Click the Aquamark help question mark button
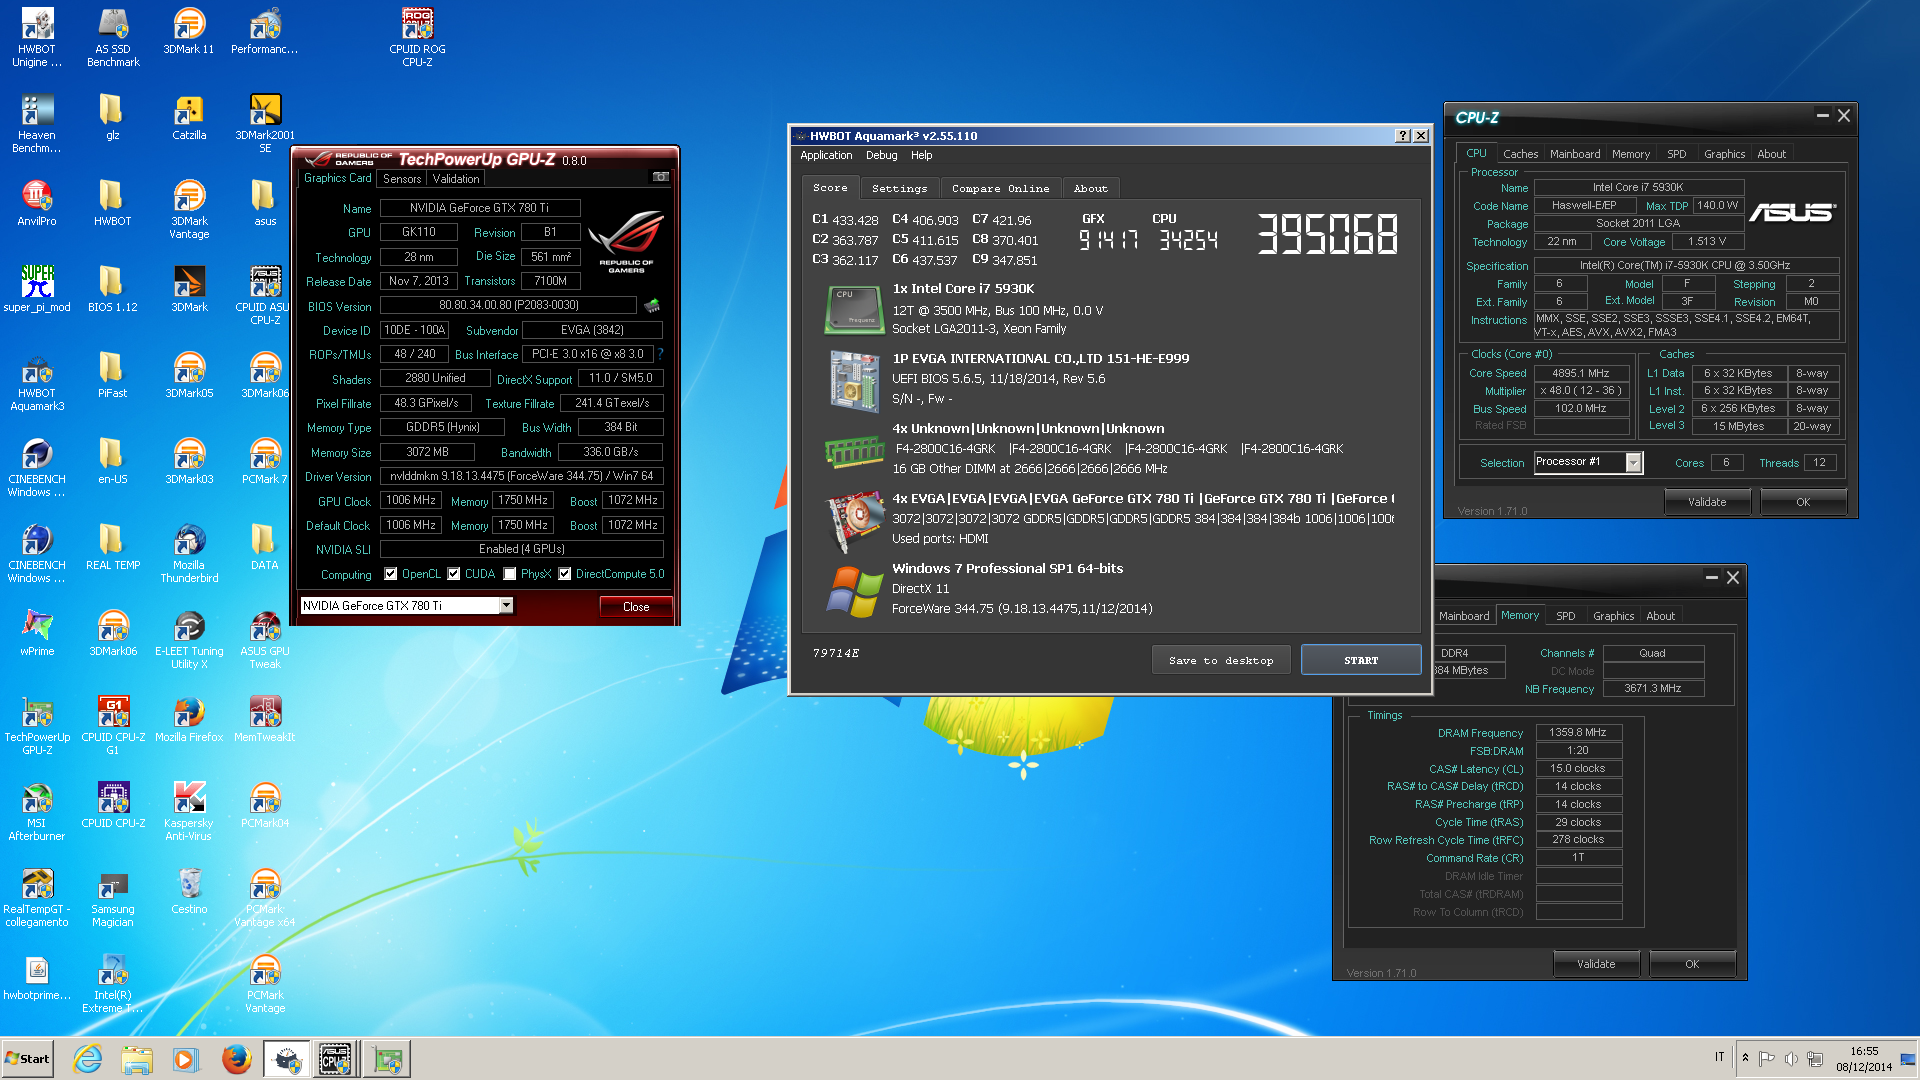This screenshot has height=1080, width=1920. click(x=1403, y=135)
